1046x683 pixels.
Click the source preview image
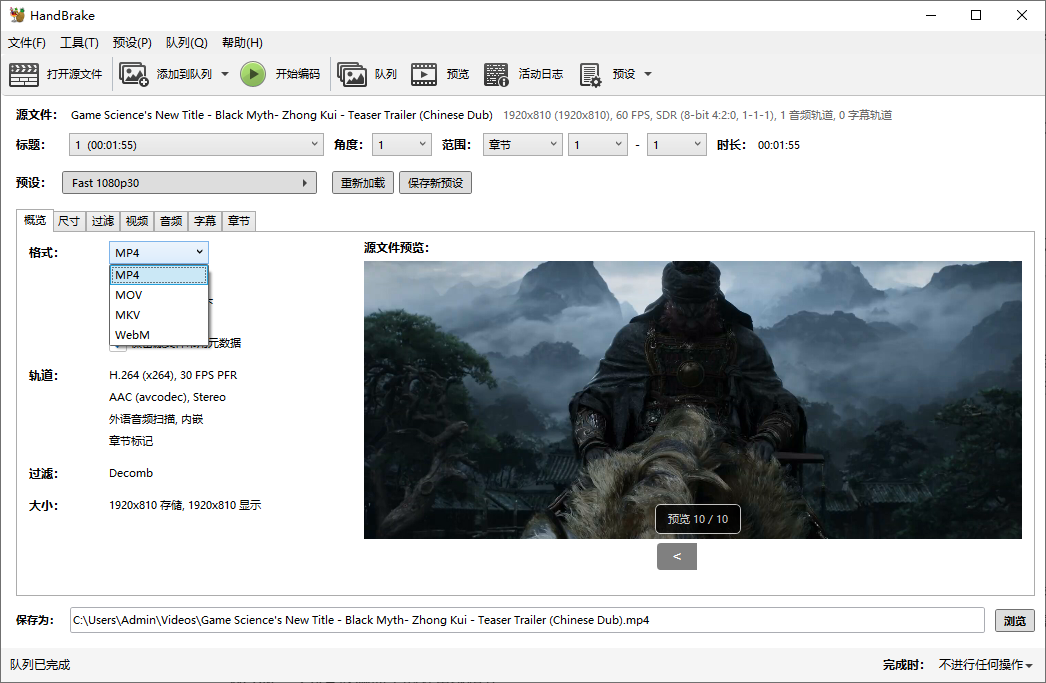point(692,400)
